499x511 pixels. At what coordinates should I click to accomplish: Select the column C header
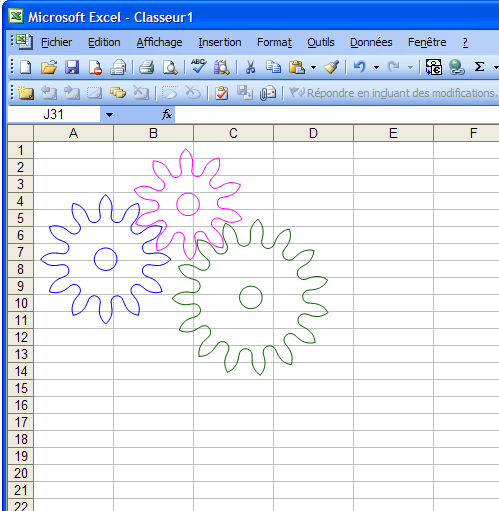tap(233, 133)
